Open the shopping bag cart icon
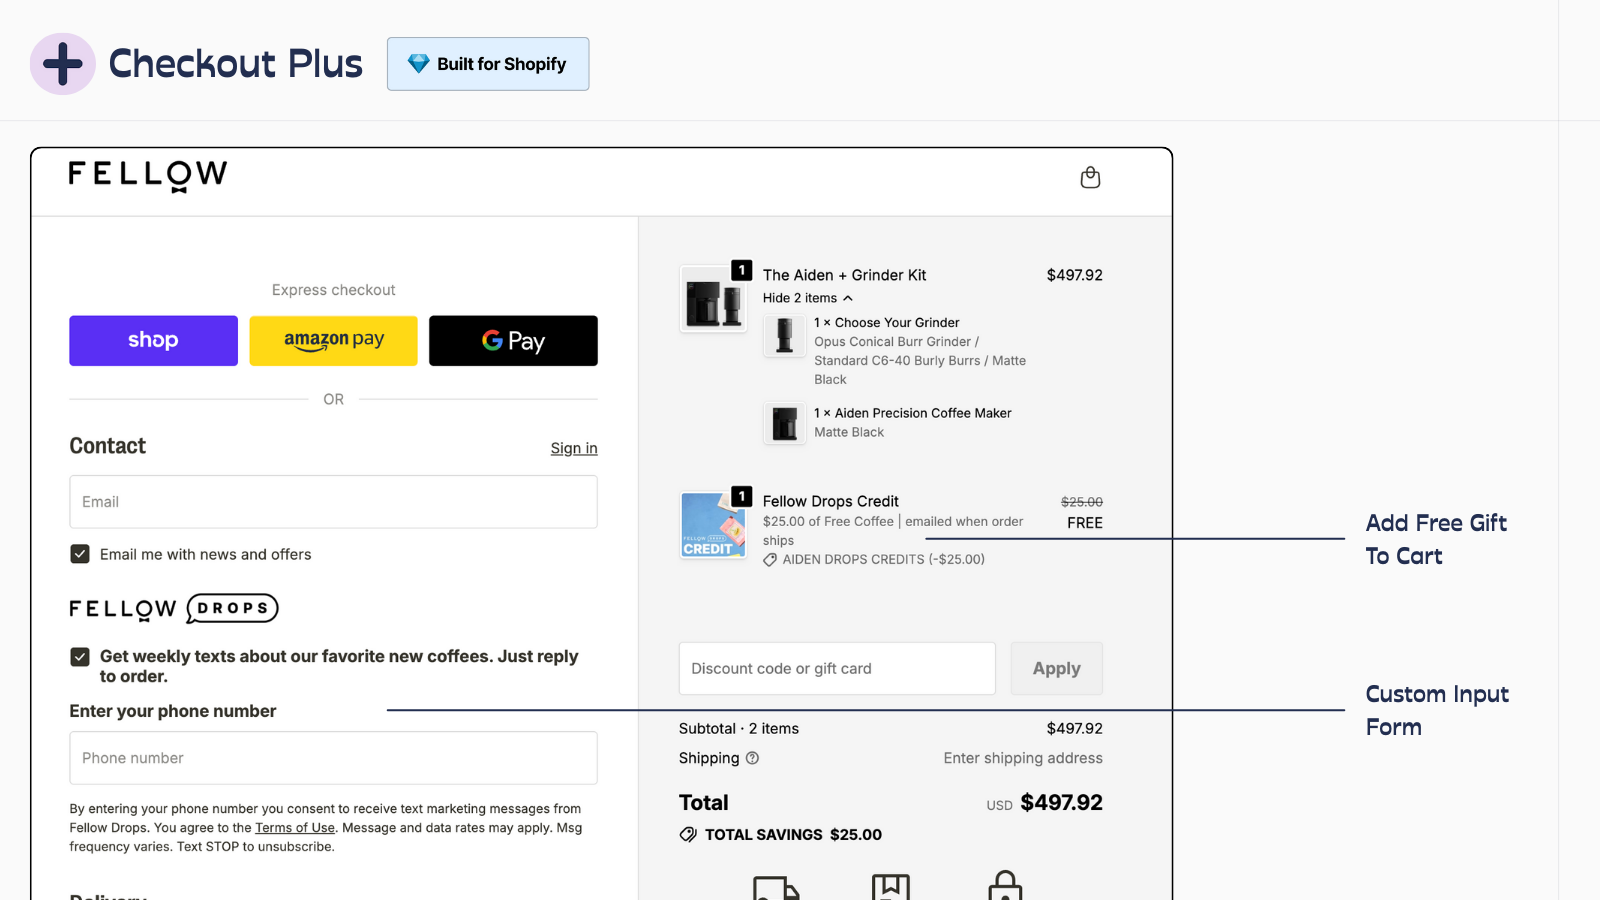 click(1090, 177)
